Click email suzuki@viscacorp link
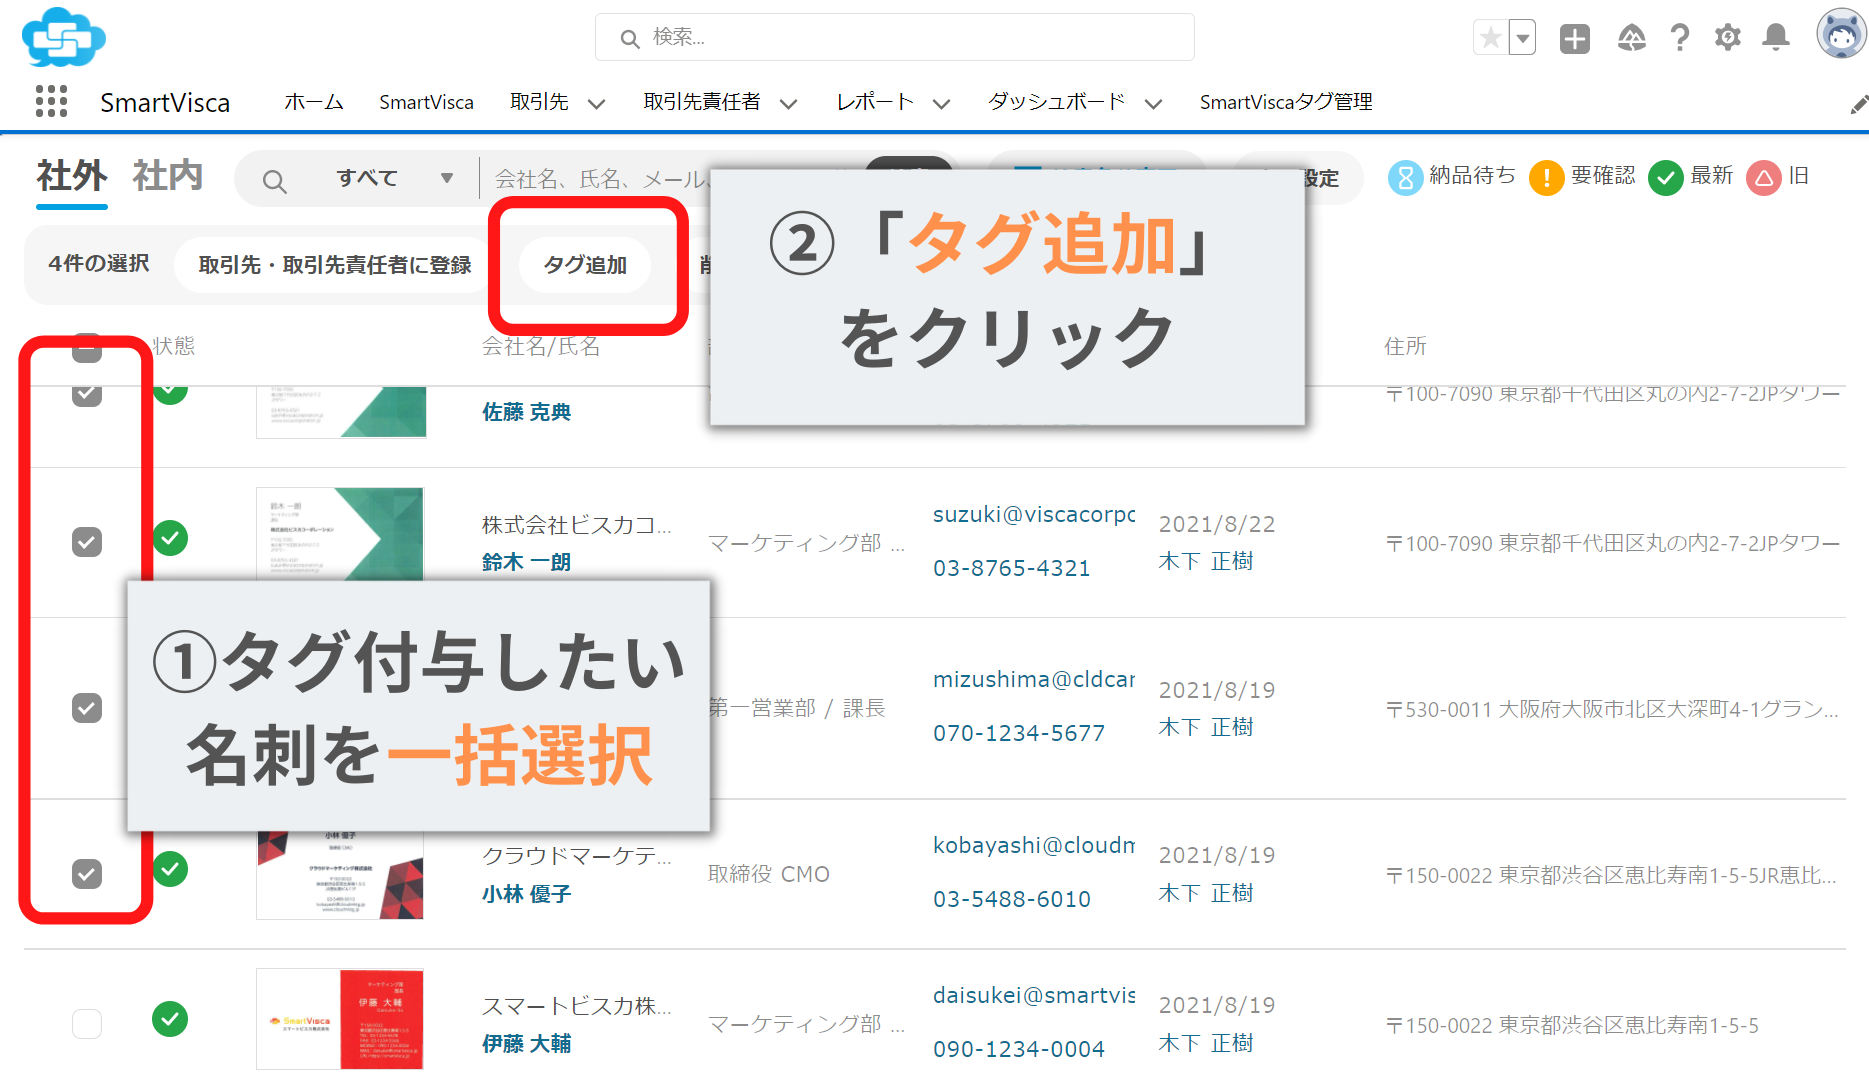This screenshot has height=1089, width=1869. tap(1034, 514)
